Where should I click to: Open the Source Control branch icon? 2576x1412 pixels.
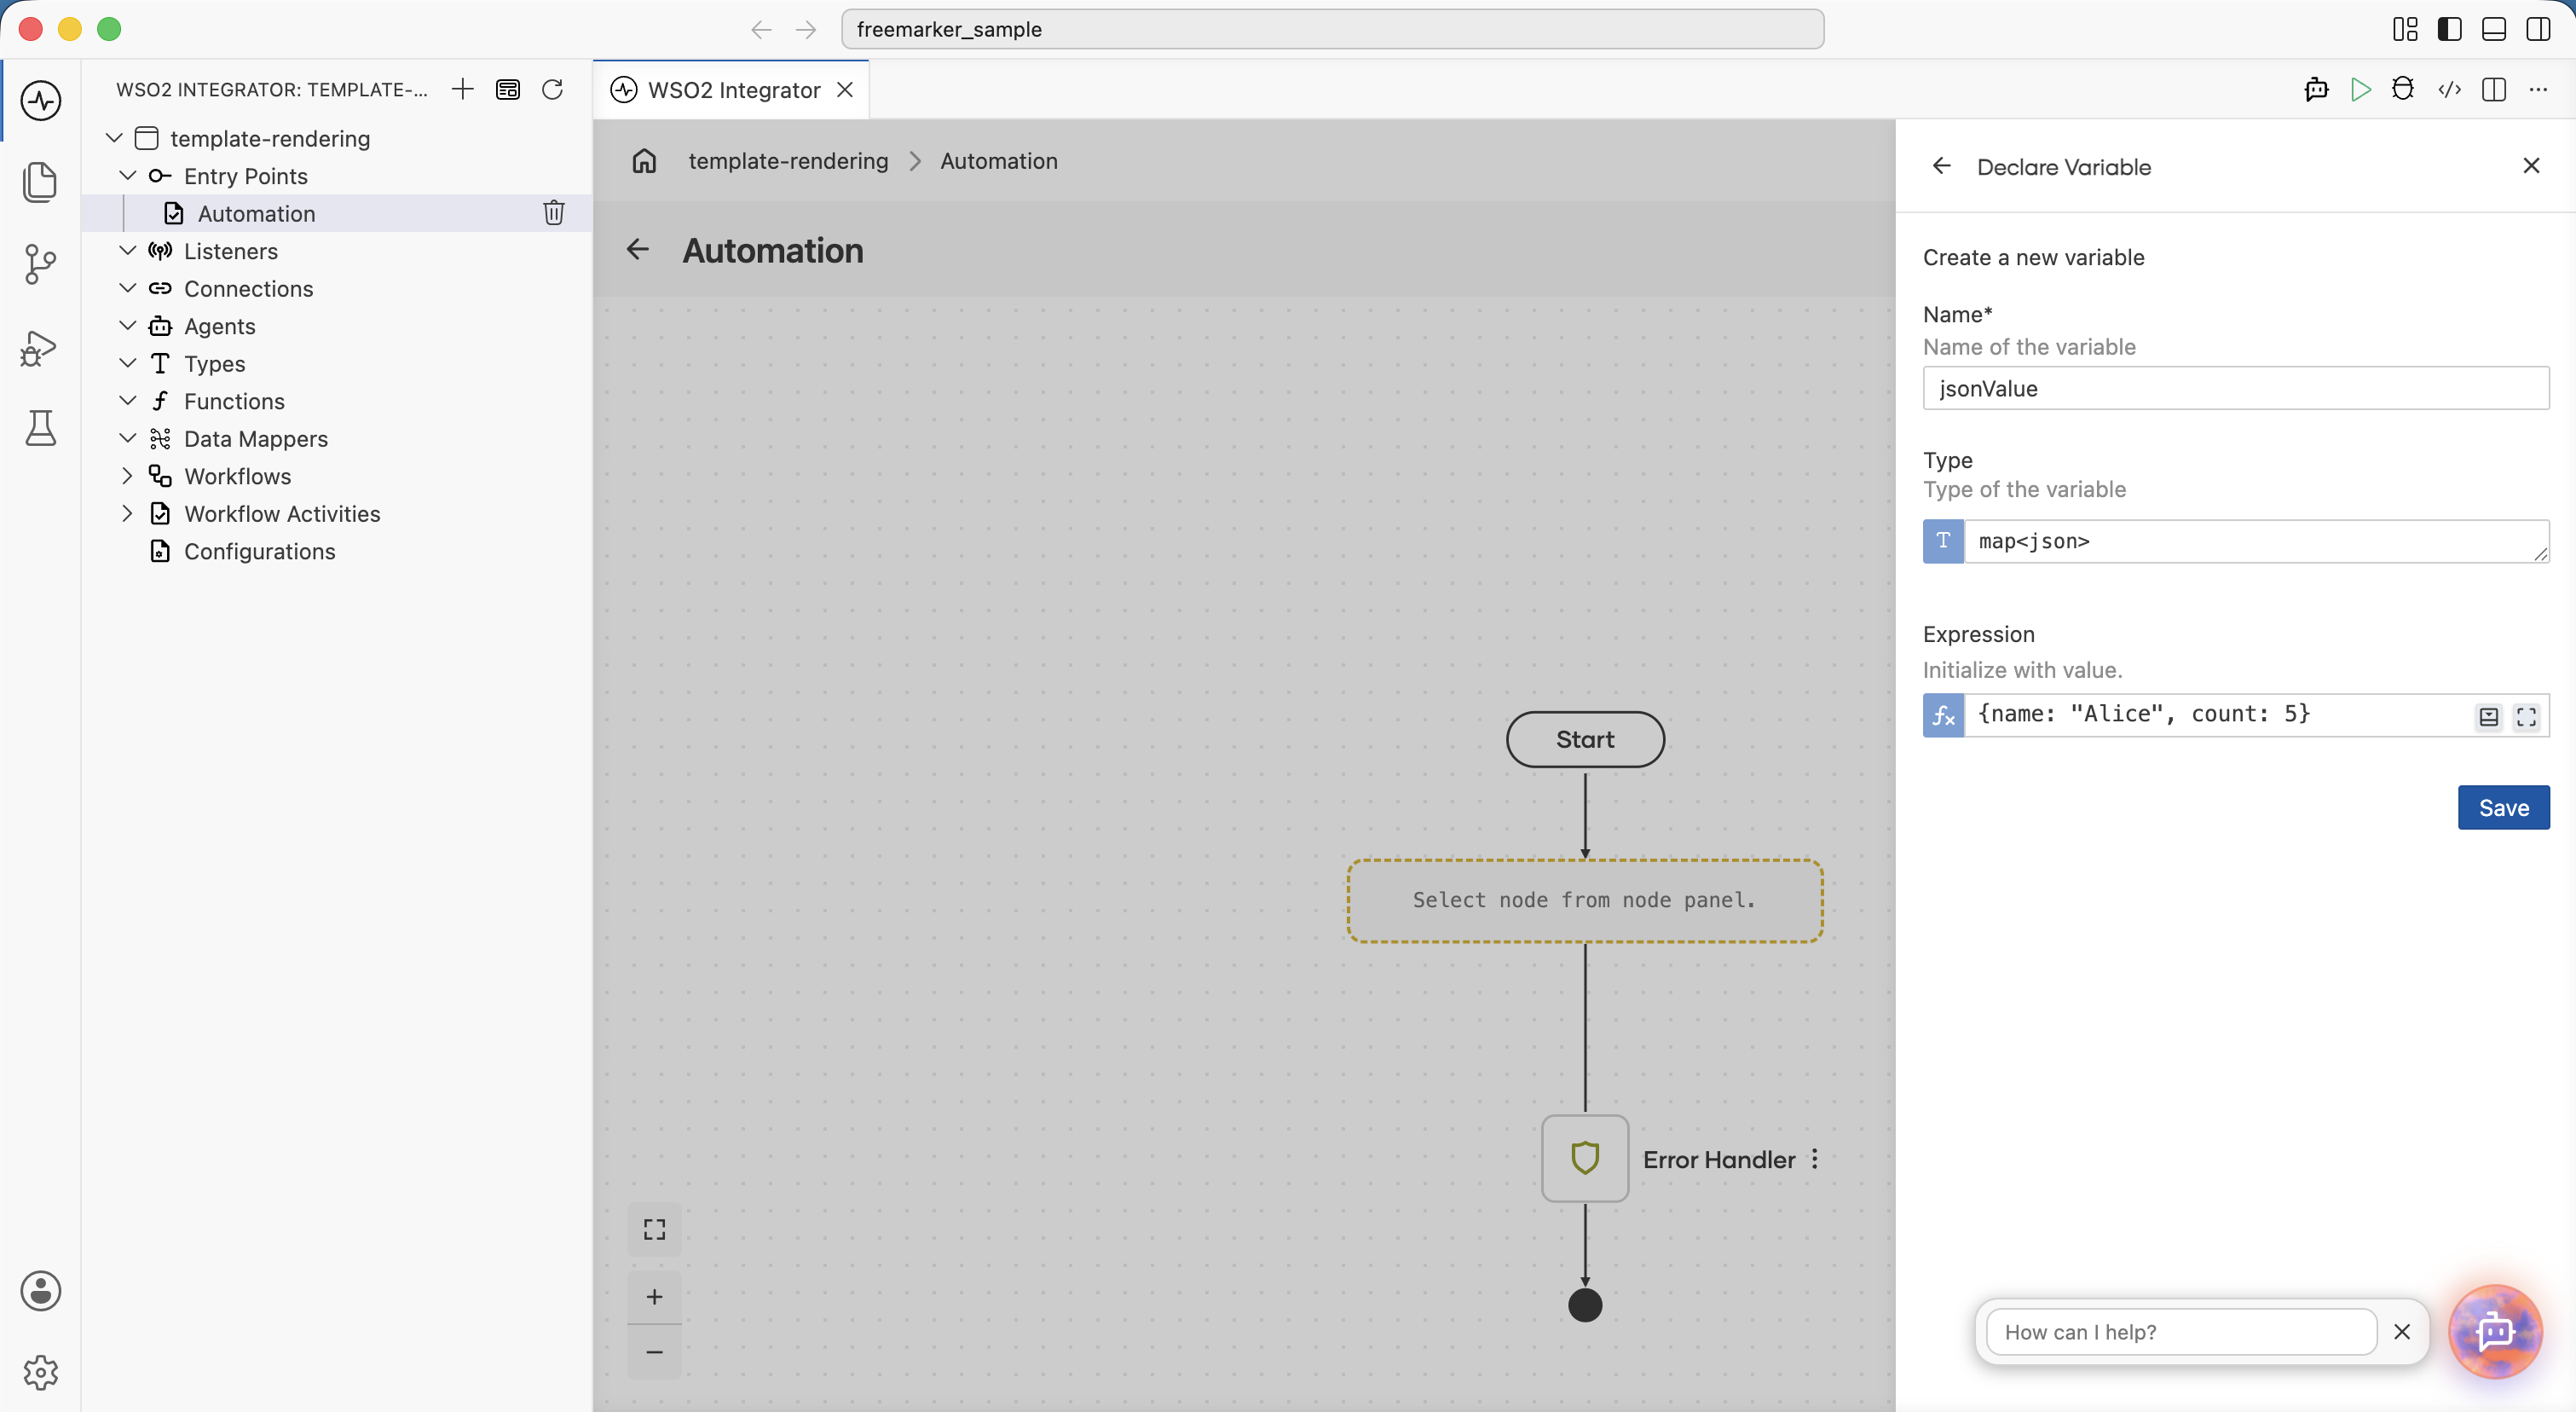[40, 264]
